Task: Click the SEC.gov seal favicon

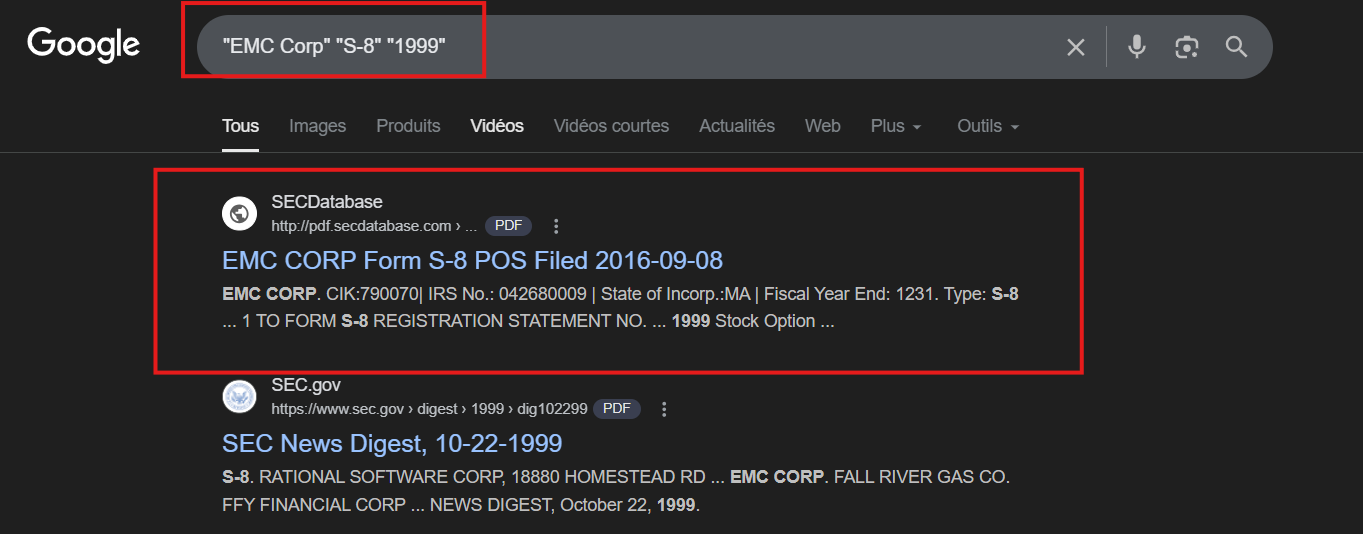Action: pyautogui.click(x=239, y=396)
